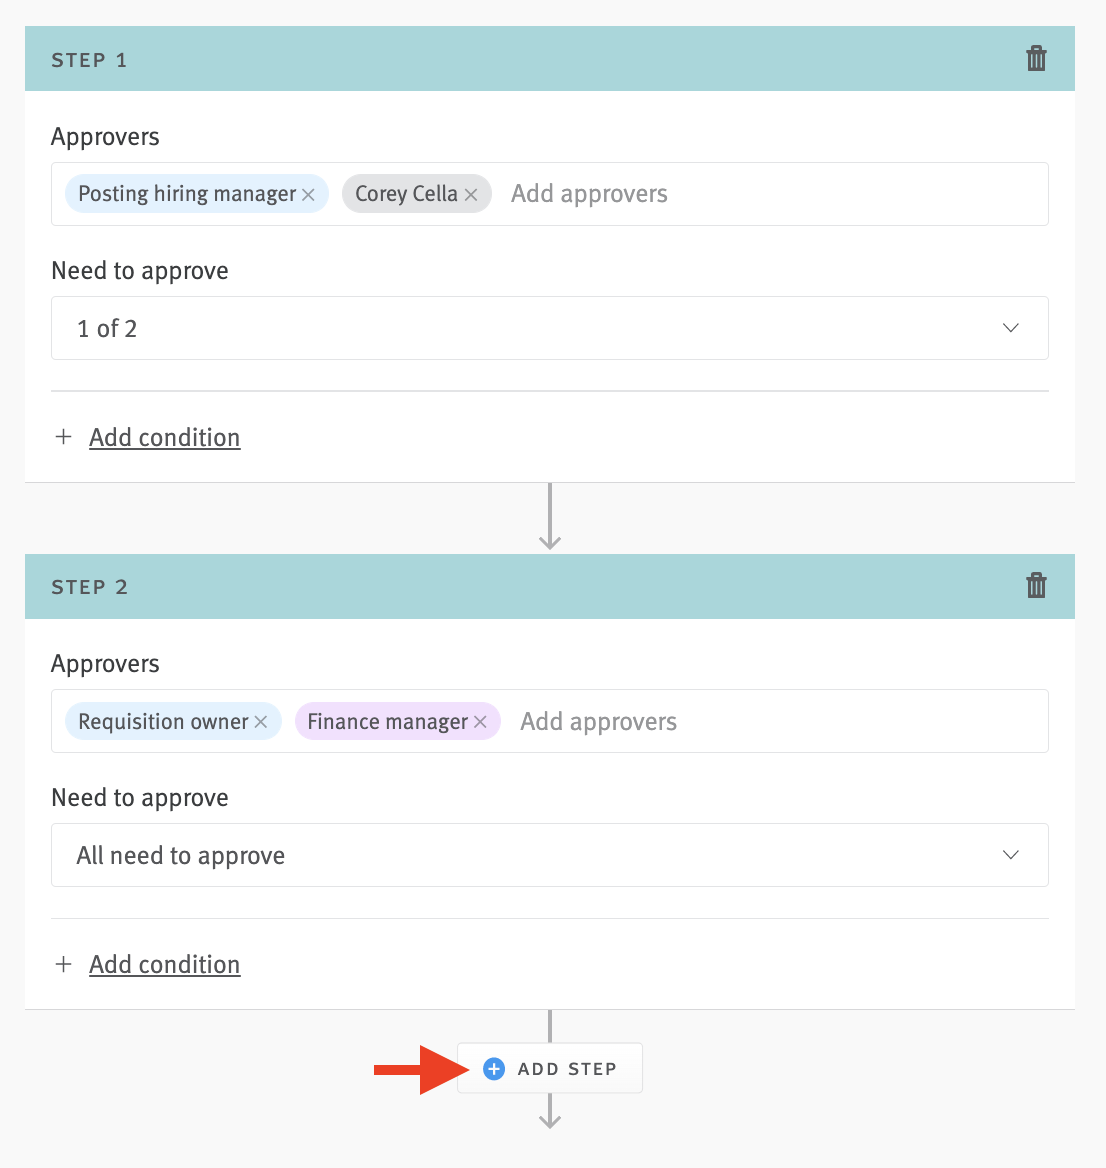
Task: Delete Step 1 using the trash icon
Action: pyautogui.click(x=1036, y=58)
